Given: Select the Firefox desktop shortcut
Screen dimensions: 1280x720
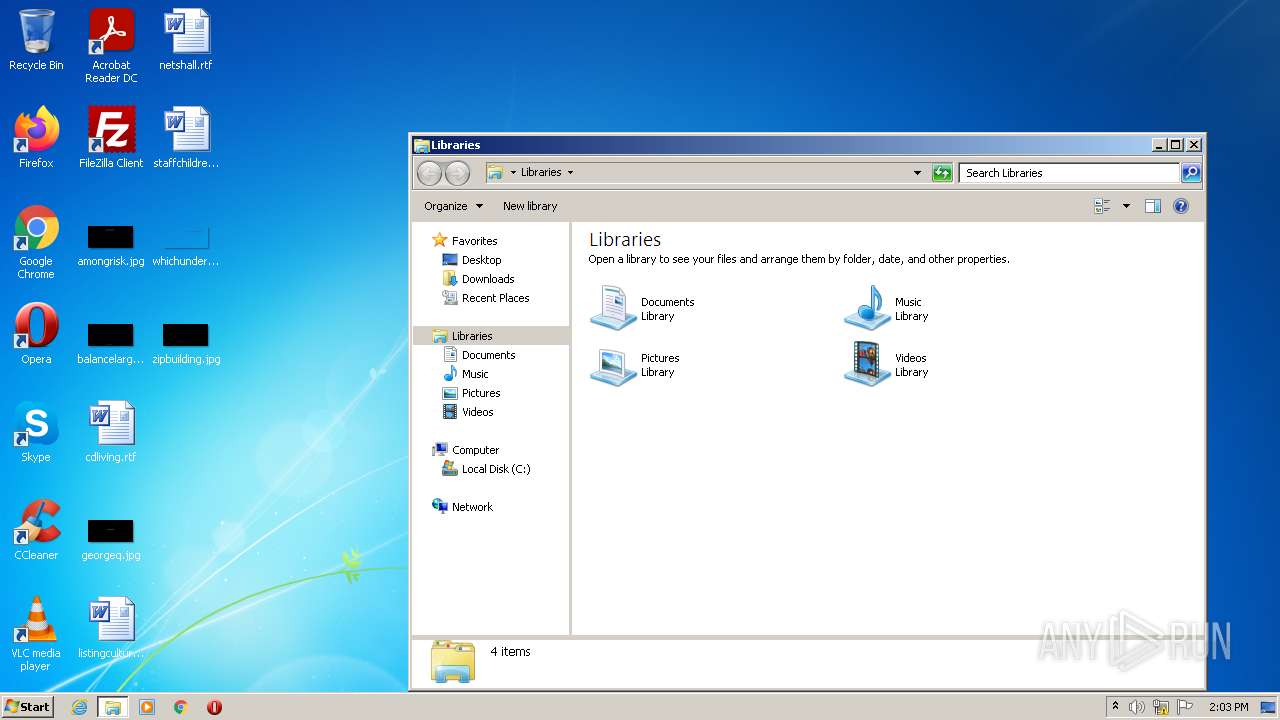Looking at the screenshot, I should tap(36, 138).
